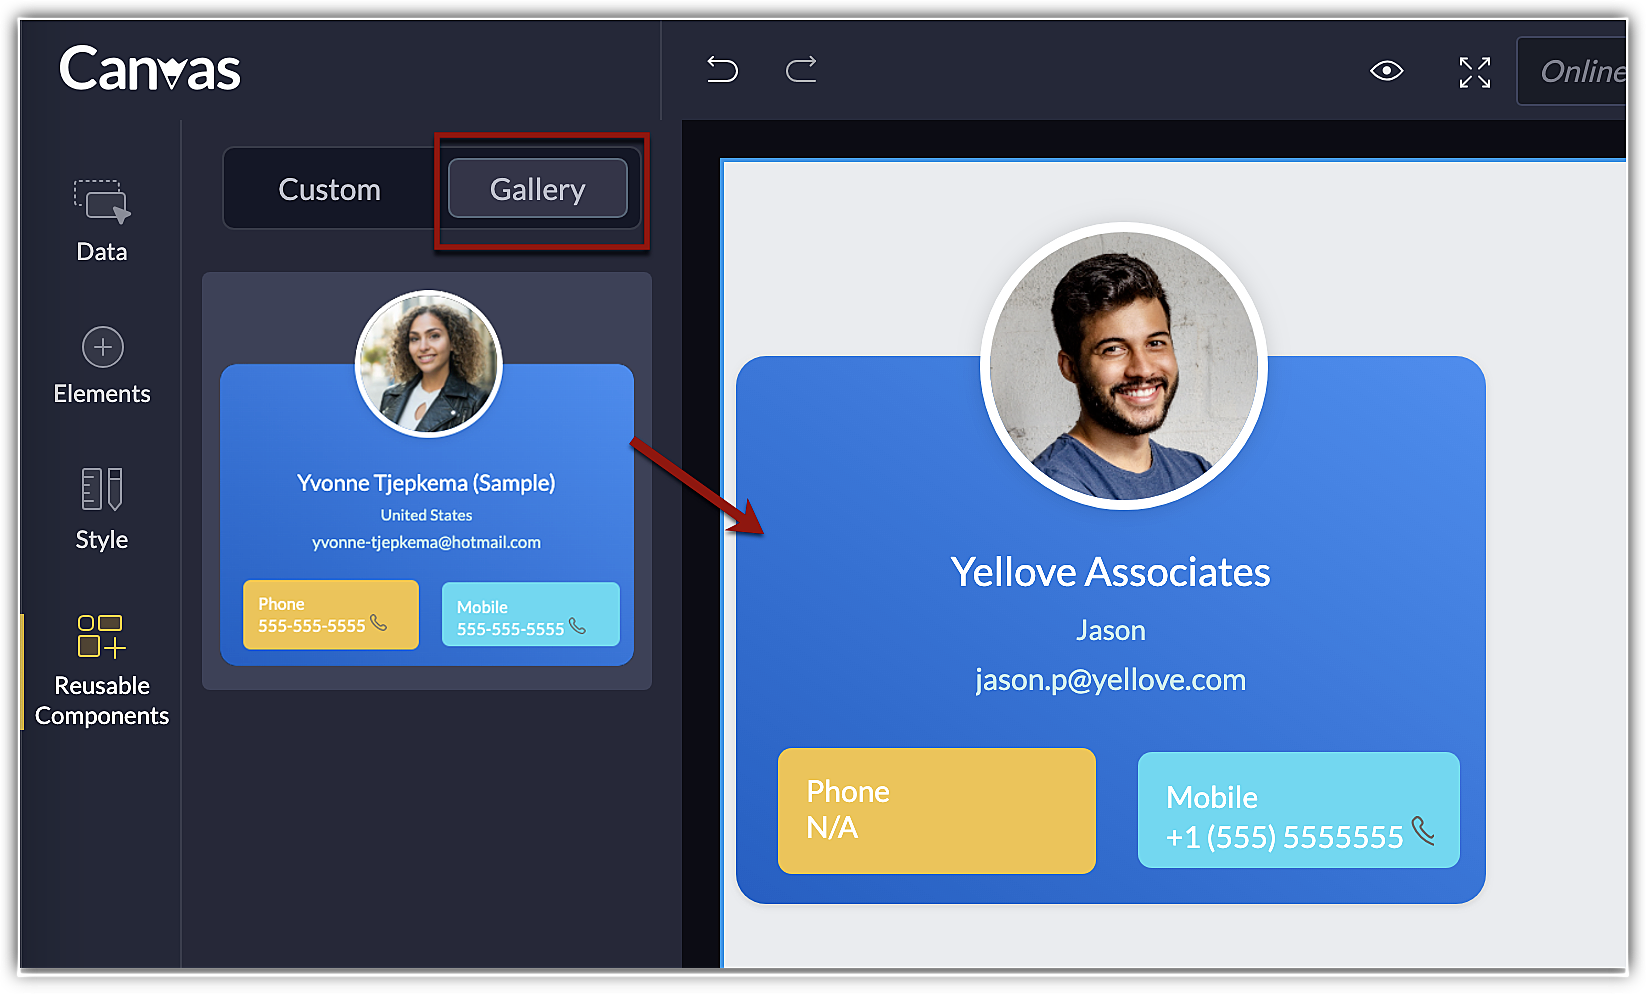The height and width of the screenshot is (994, 1646).
Task: Click the Yvonne Tjepkema (Sample) name text
Action: pos(426,483)
